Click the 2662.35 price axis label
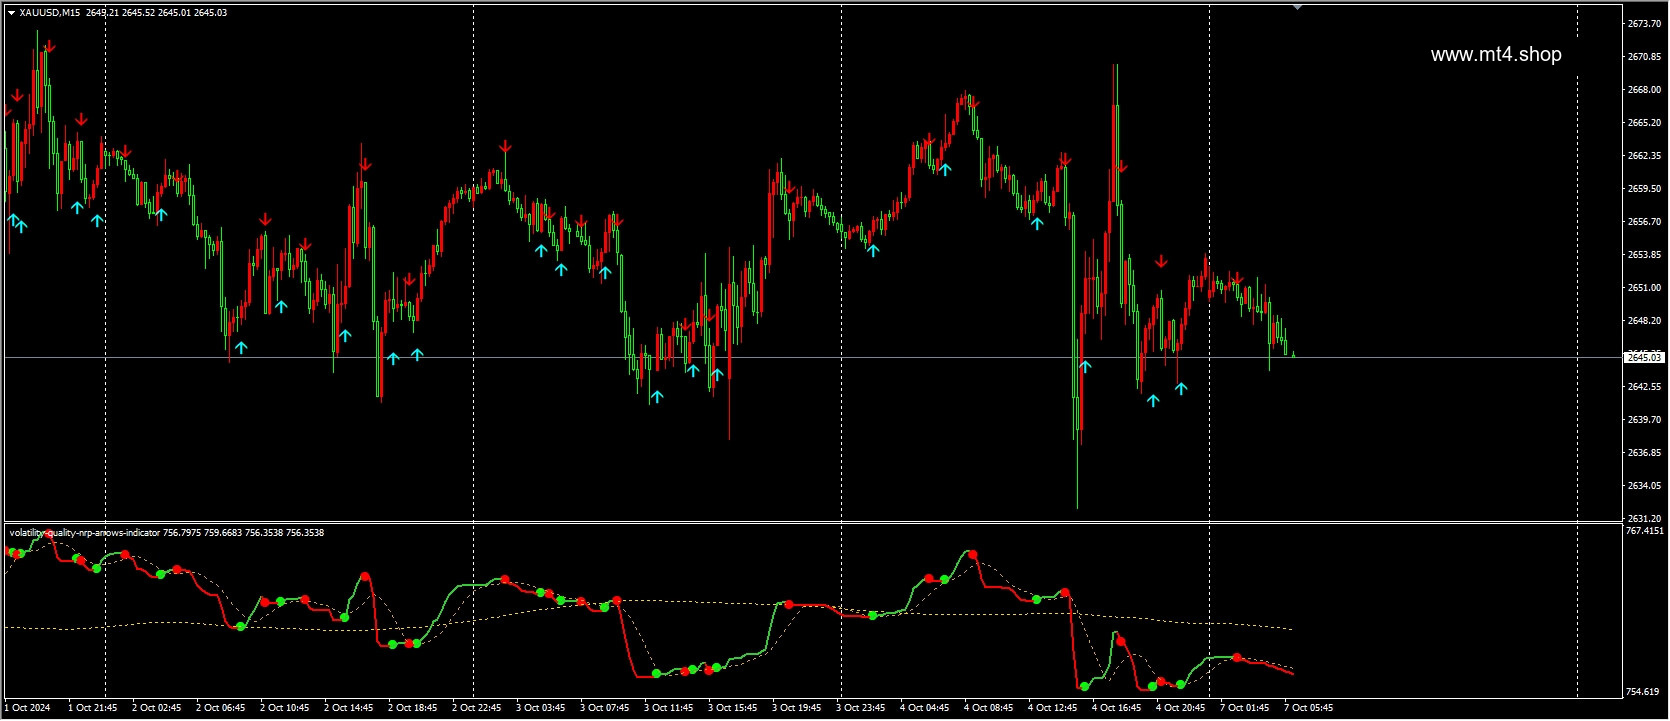Image resolution: width=1670 pixels, height=721 pixels. coord(1644,156)
